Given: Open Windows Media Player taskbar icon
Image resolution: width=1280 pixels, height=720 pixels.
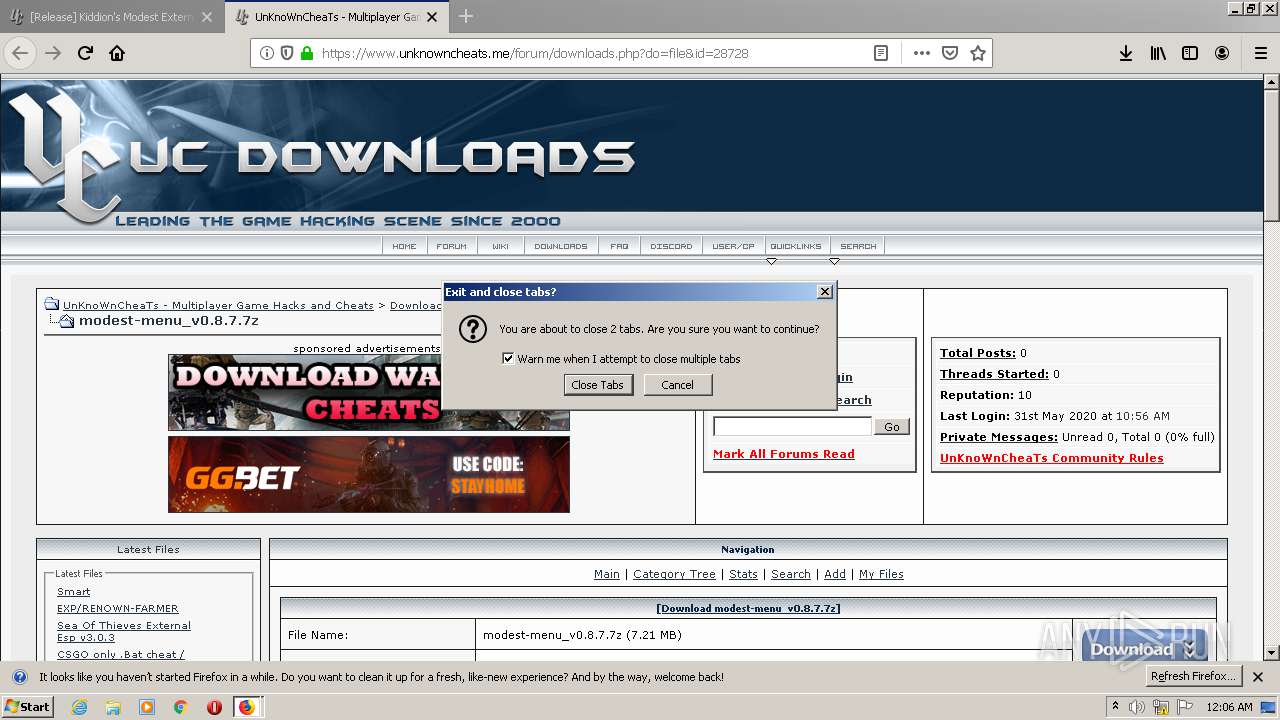Looking at the screenshot, I should coord(147,707).
